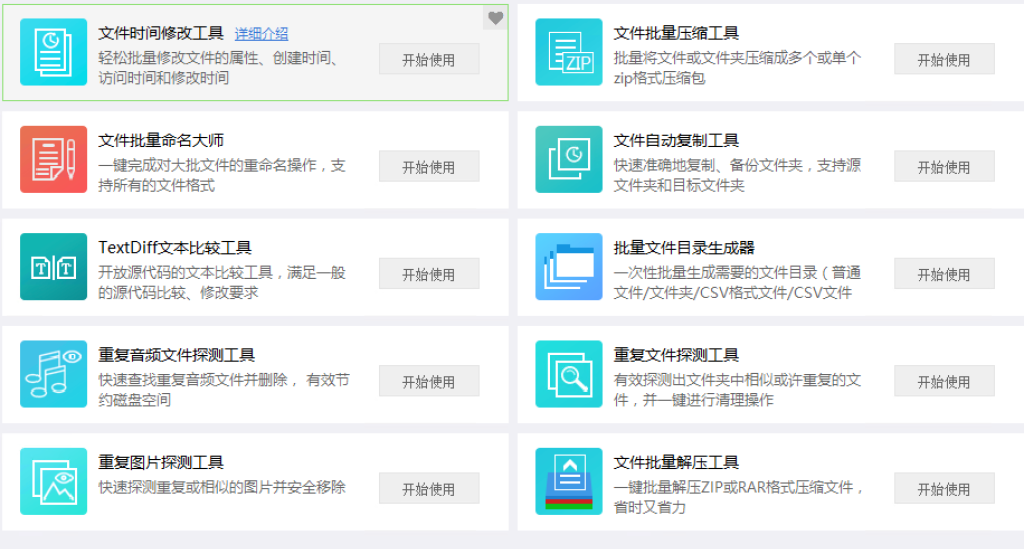The image size is (1024, 549).
Task: Click the 重复文件探测工具 magnifier icon
Action: [x=568, y=374]
